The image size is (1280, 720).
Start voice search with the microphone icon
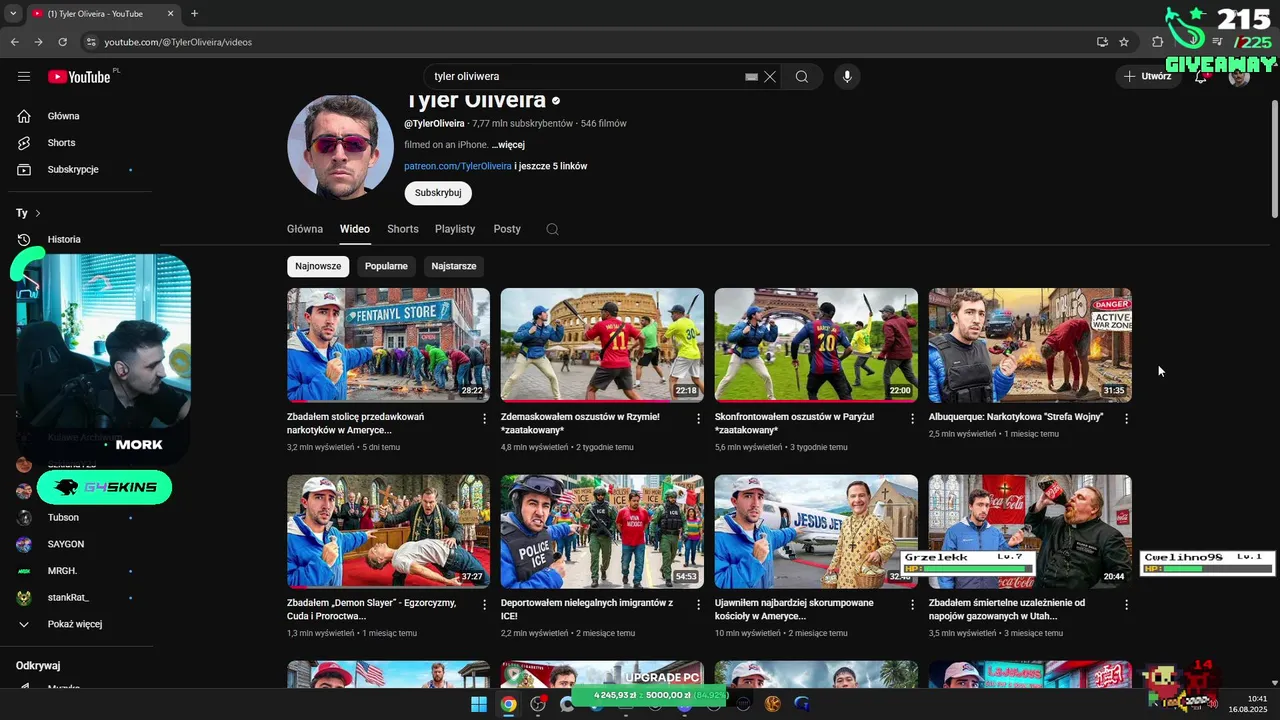(x=847, y=76)
